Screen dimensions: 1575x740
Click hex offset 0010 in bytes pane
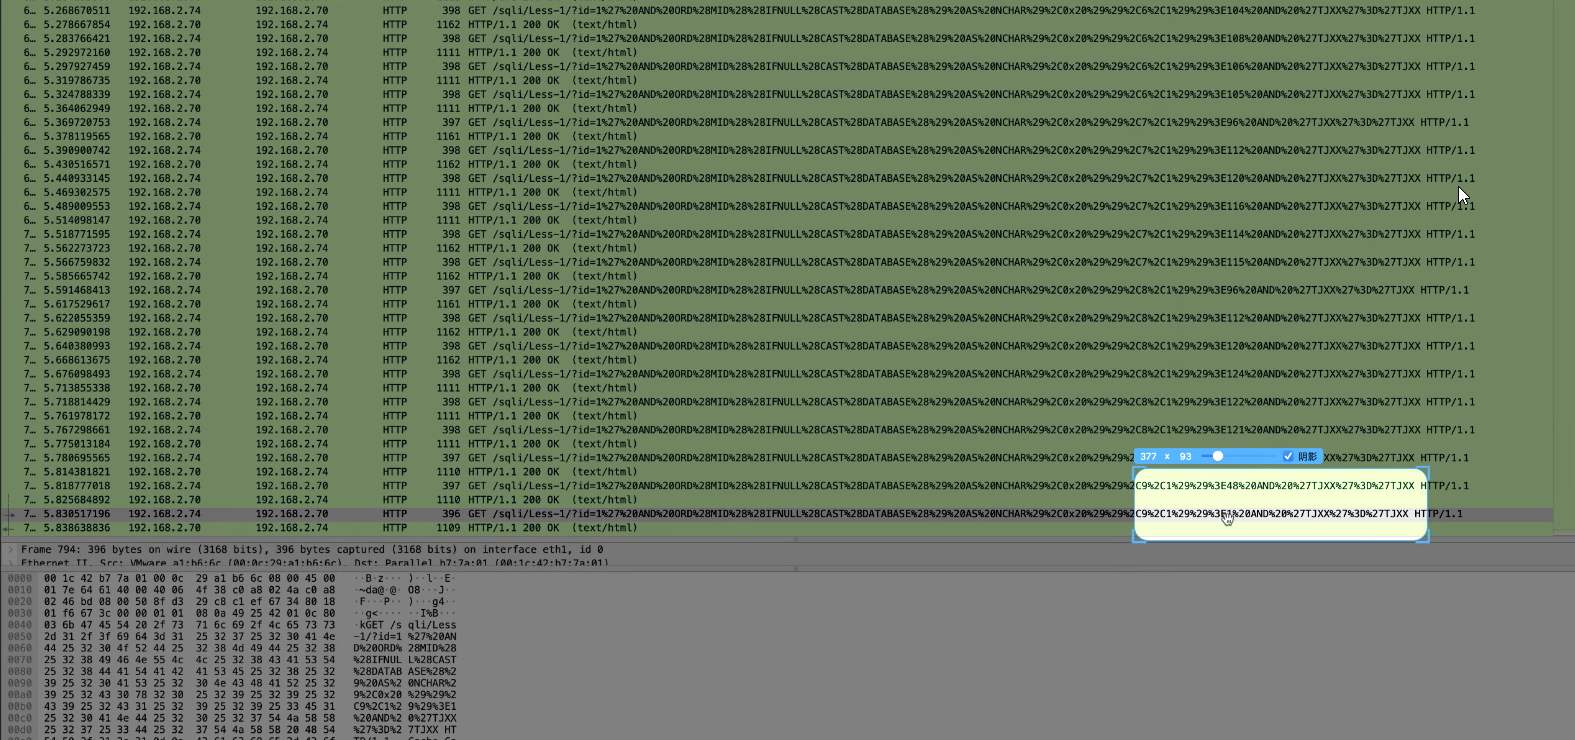tap(20, 590)
